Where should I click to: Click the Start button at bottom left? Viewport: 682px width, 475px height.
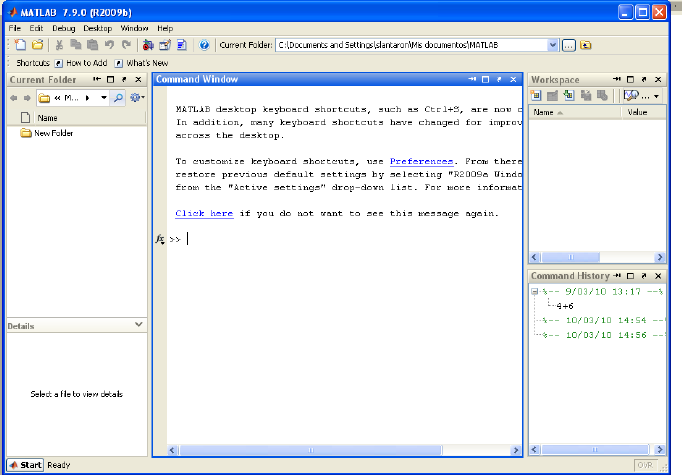25,465
